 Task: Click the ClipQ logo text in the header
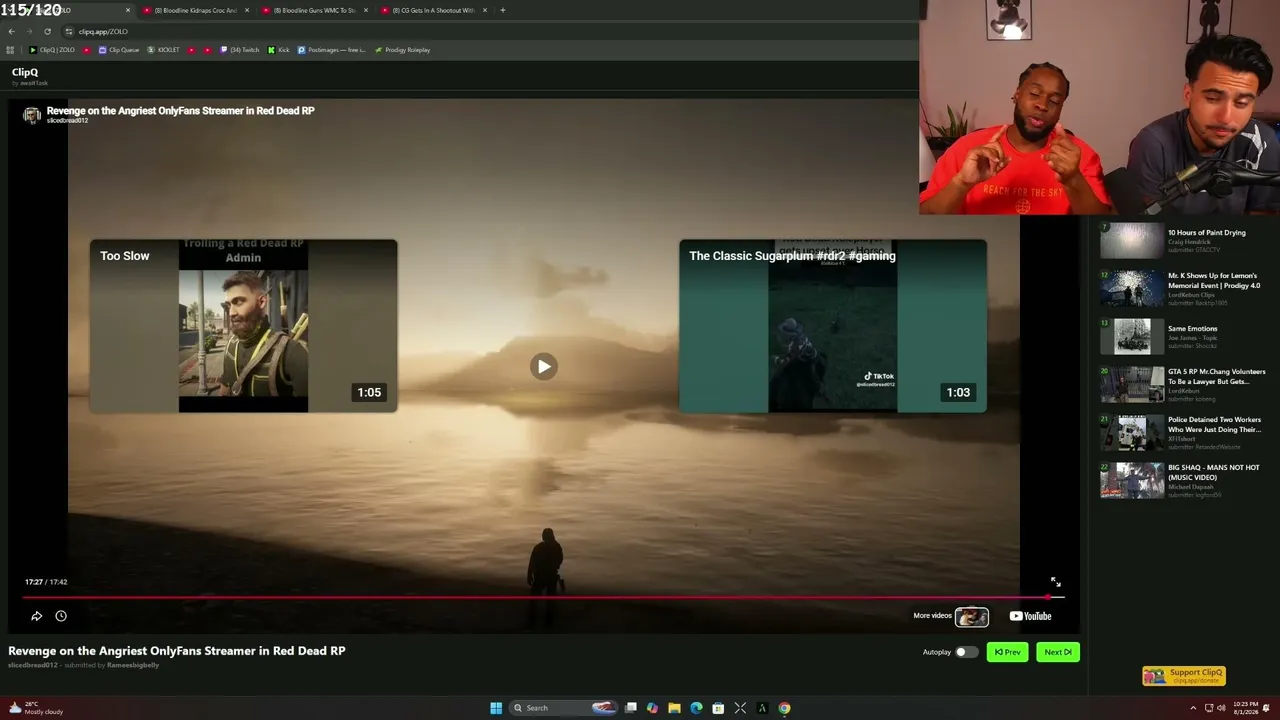[25, 72]
